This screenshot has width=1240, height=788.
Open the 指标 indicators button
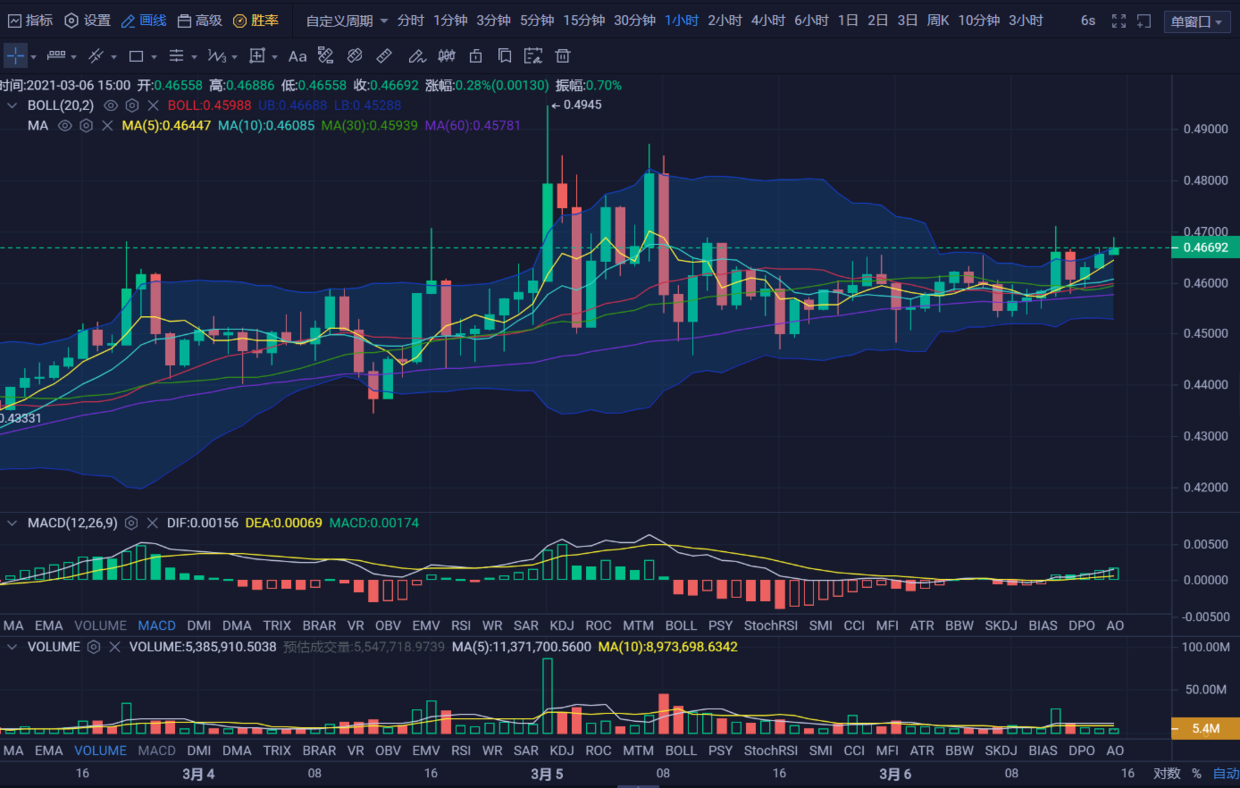click(30, 21)
